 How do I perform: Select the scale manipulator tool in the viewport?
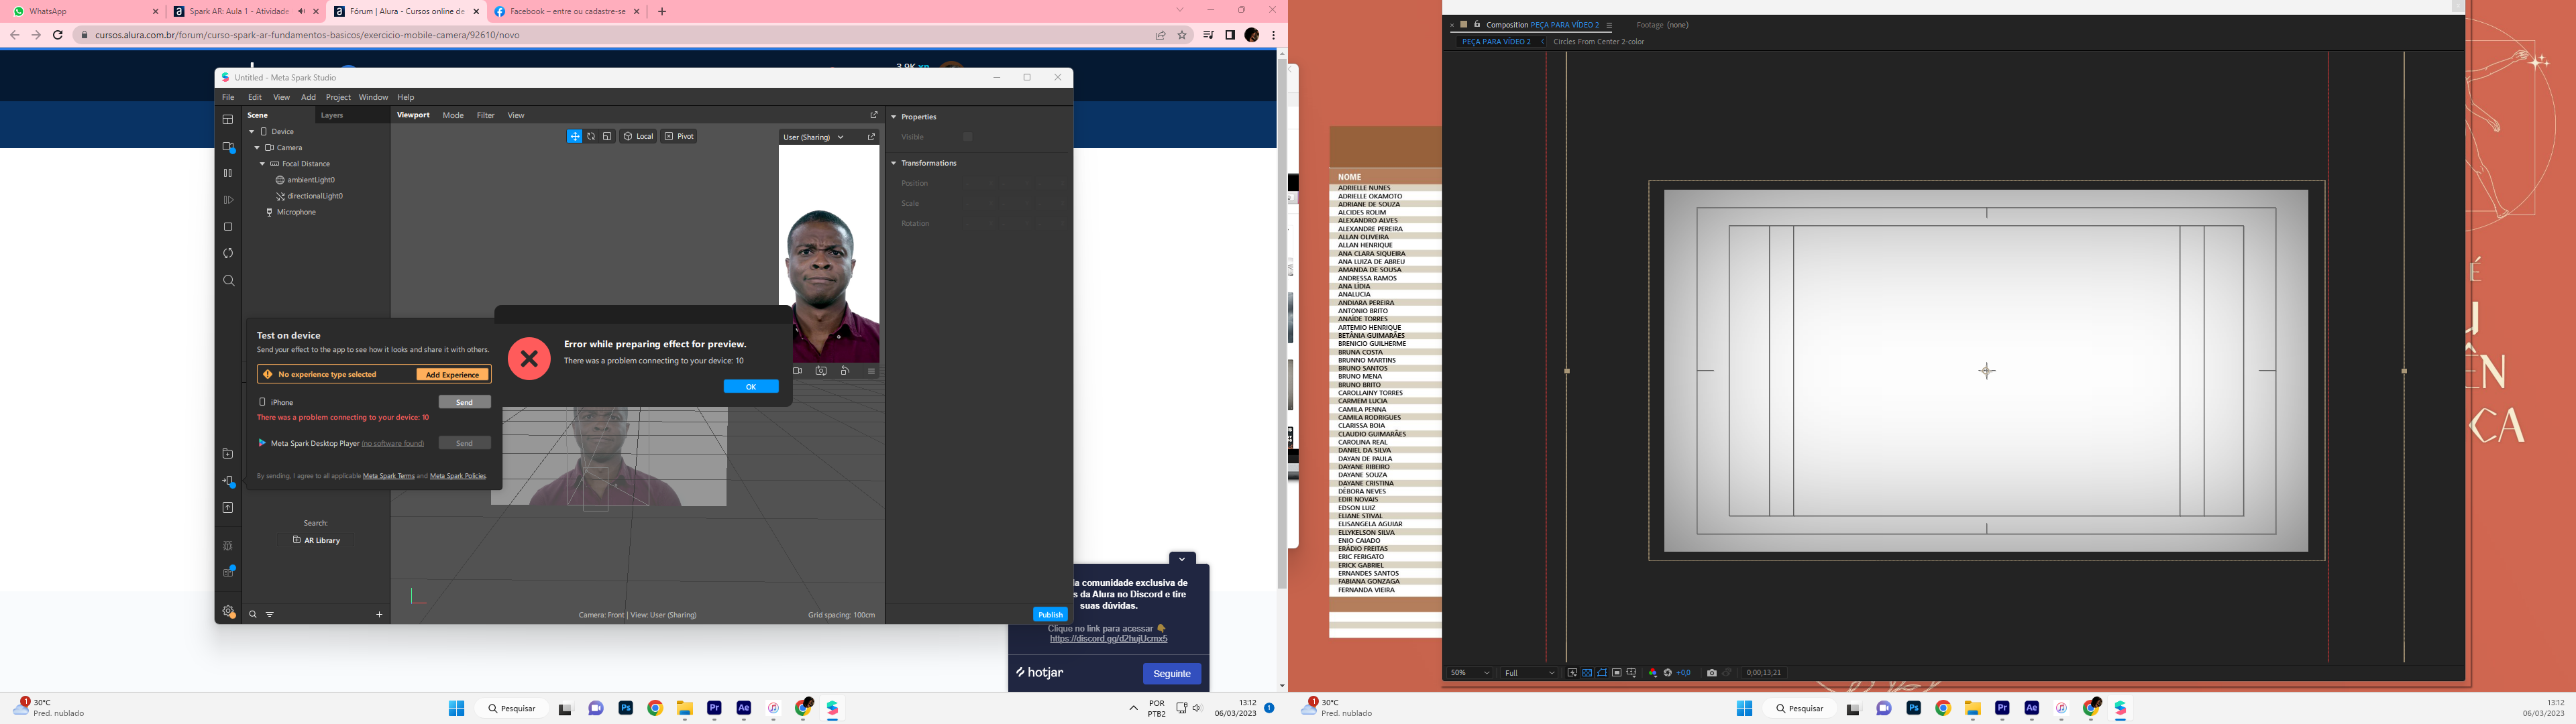607,136
